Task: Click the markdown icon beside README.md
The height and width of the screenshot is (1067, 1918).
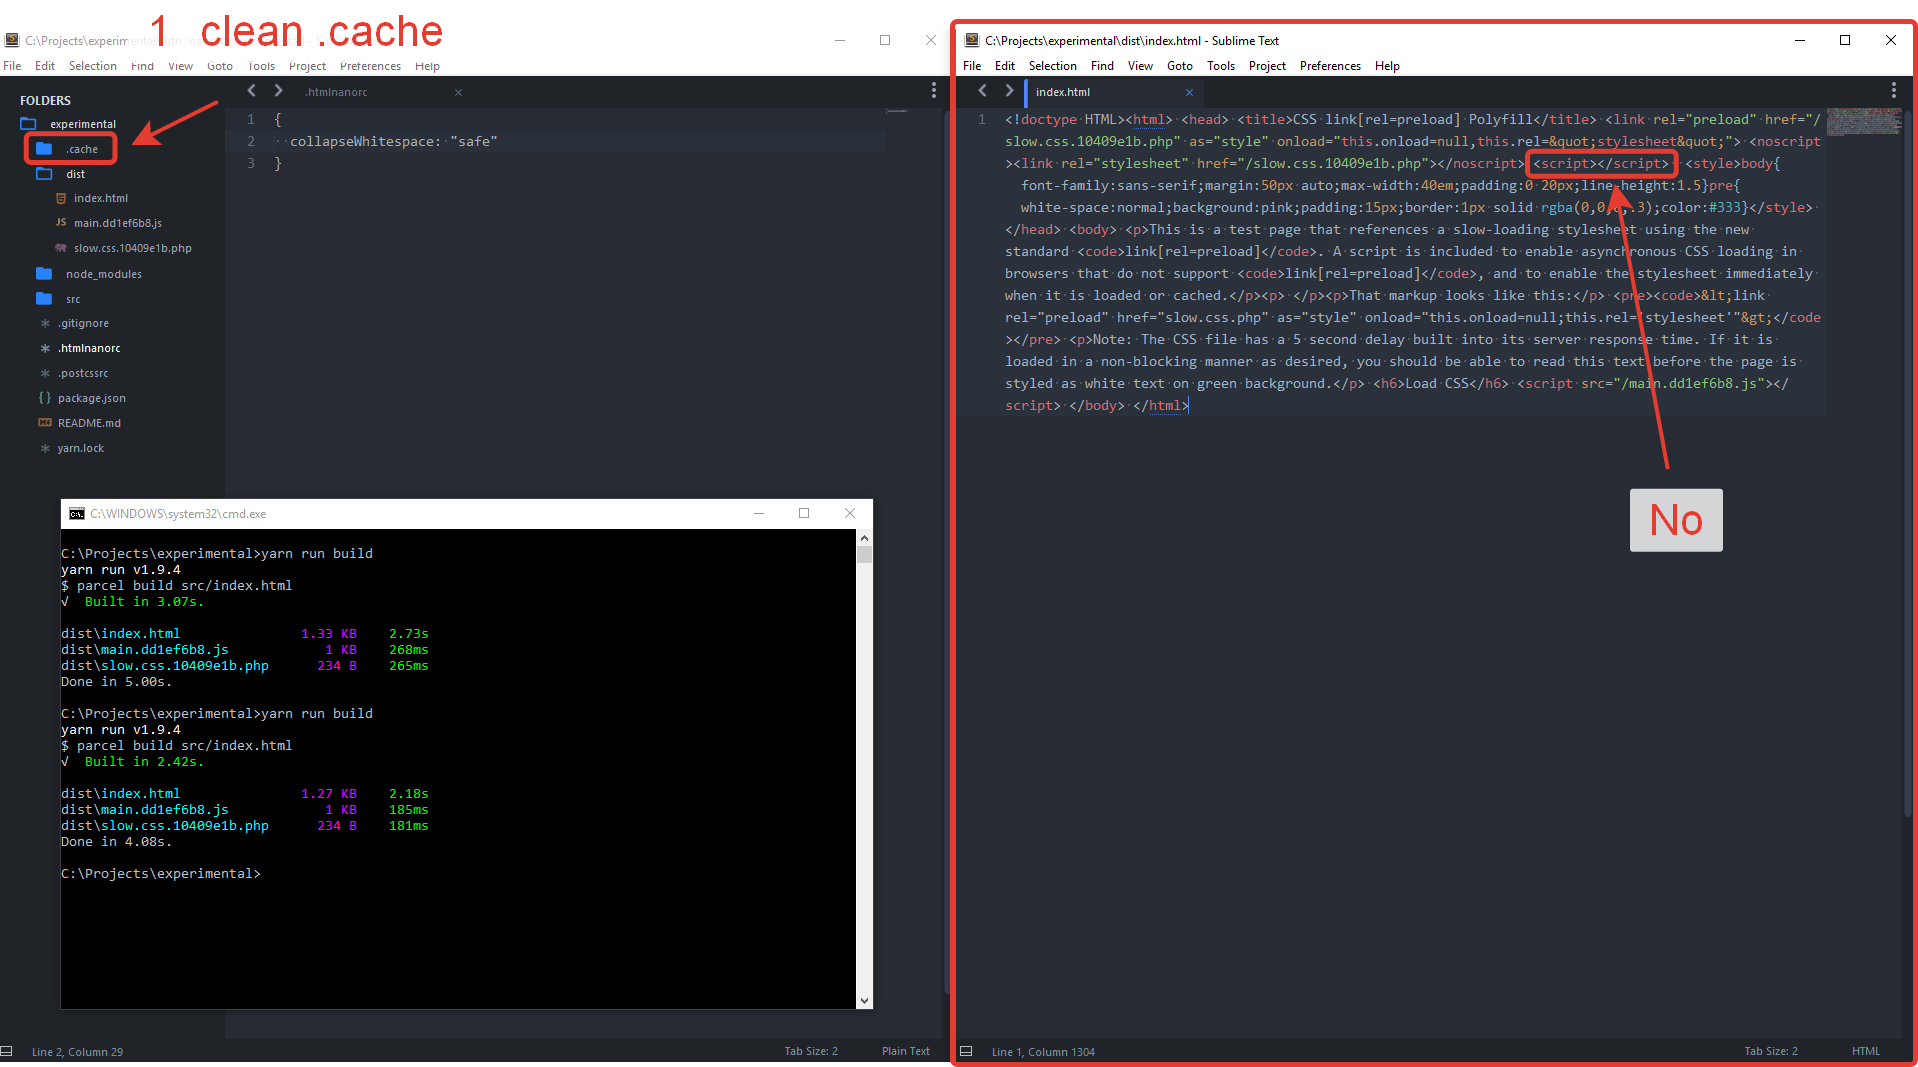Action: (45, 423)
